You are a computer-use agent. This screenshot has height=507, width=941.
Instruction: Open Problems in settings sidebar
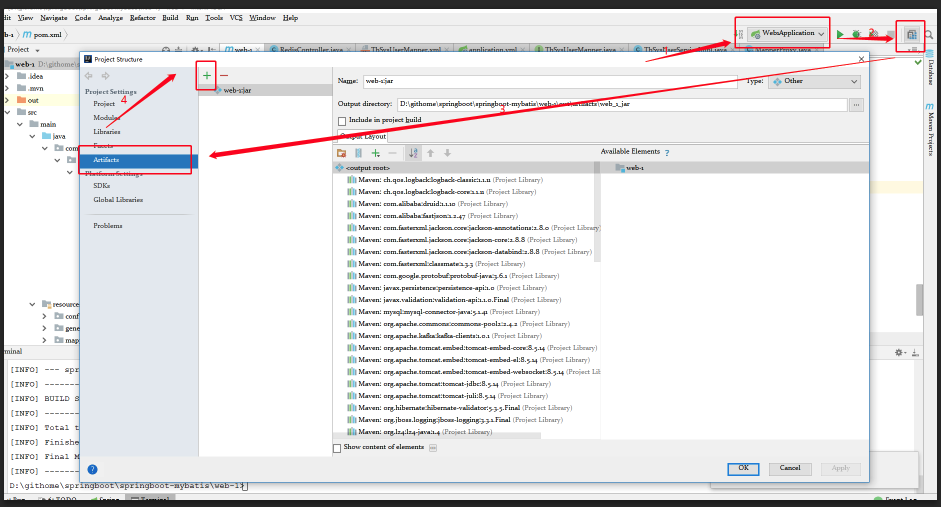click(108, 226)
